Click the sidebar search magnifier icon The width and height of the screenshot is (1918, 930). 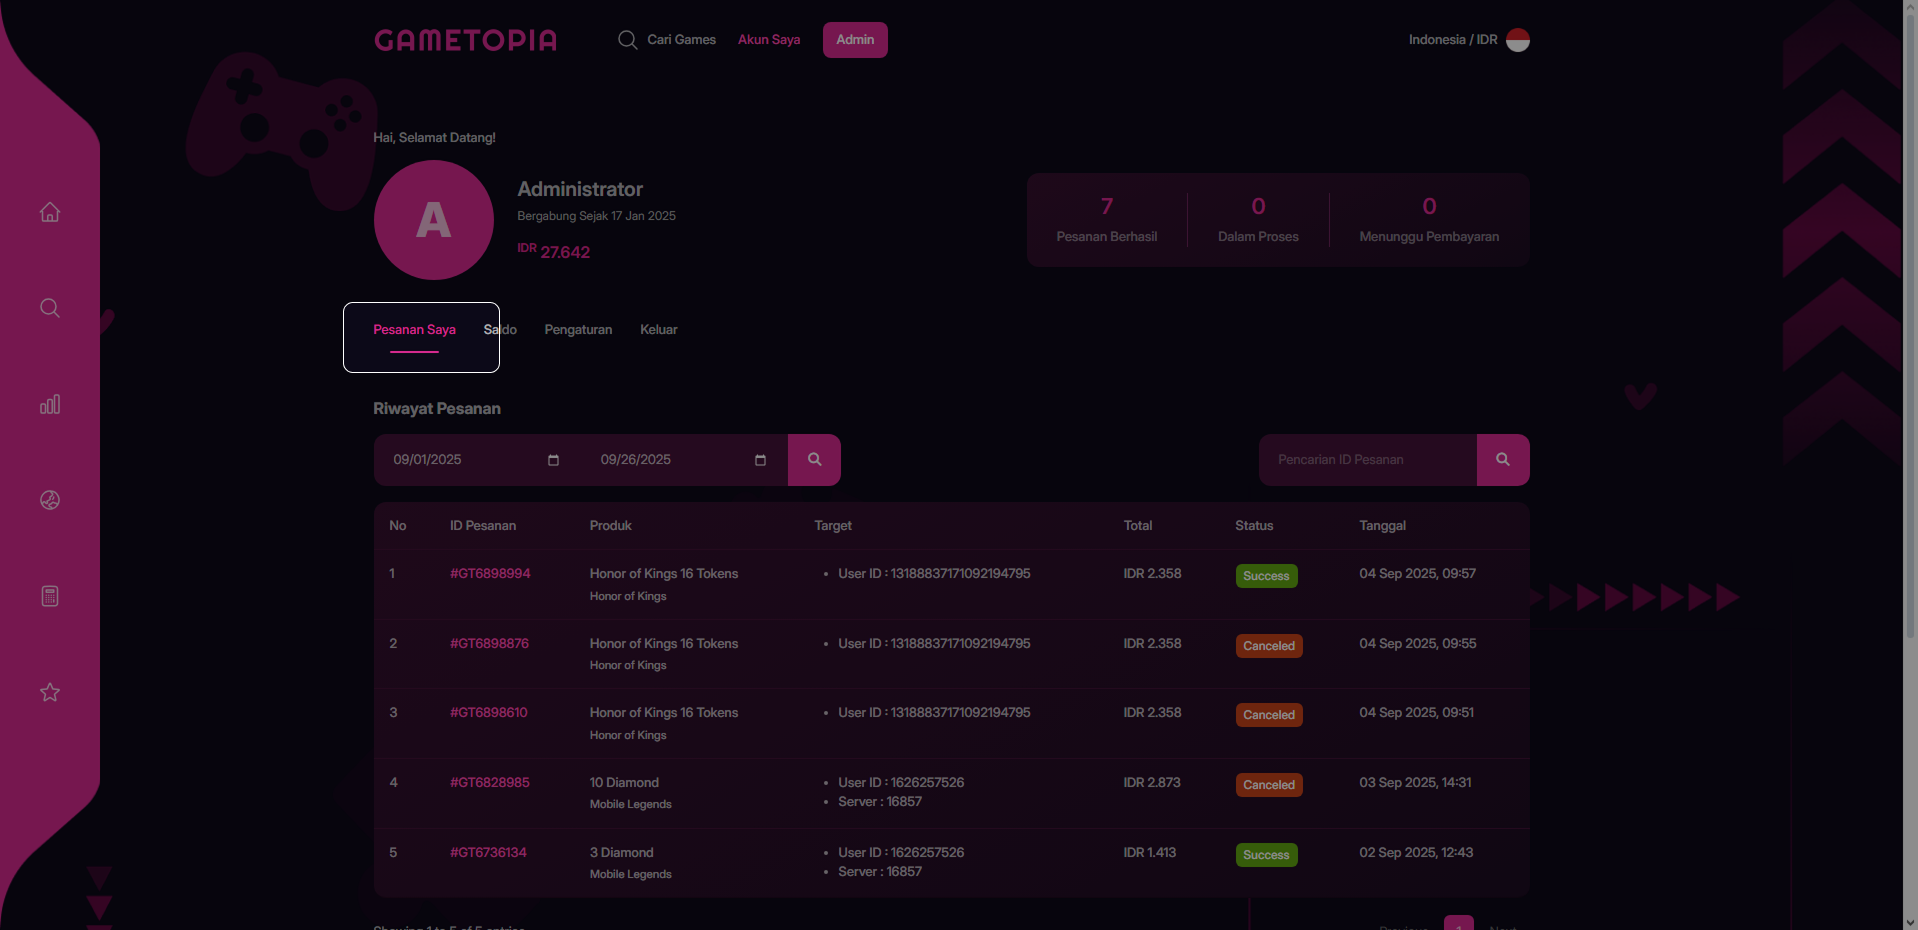point(50,308)
